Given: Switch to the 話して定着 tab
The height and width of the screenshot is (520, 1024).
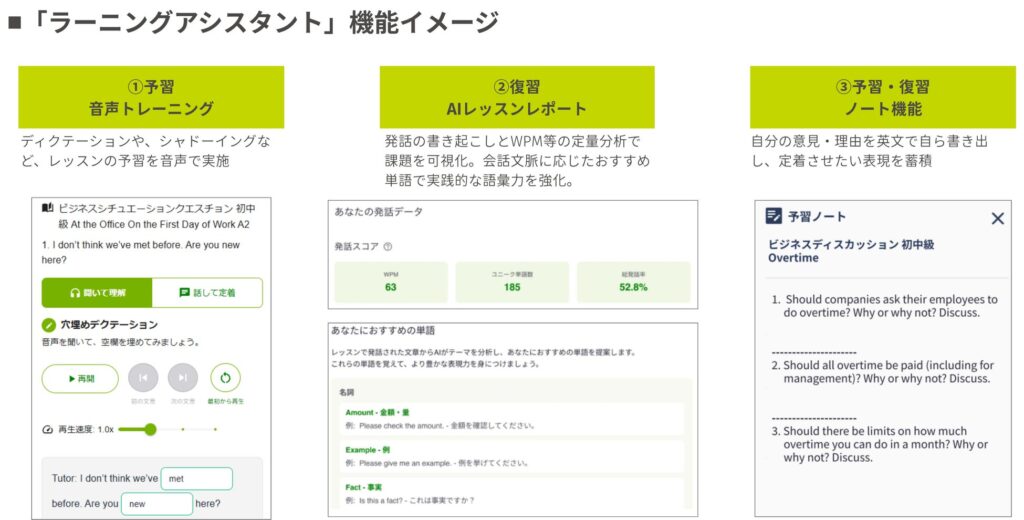Looking at the screenshot, I should (x=208, y=293).
